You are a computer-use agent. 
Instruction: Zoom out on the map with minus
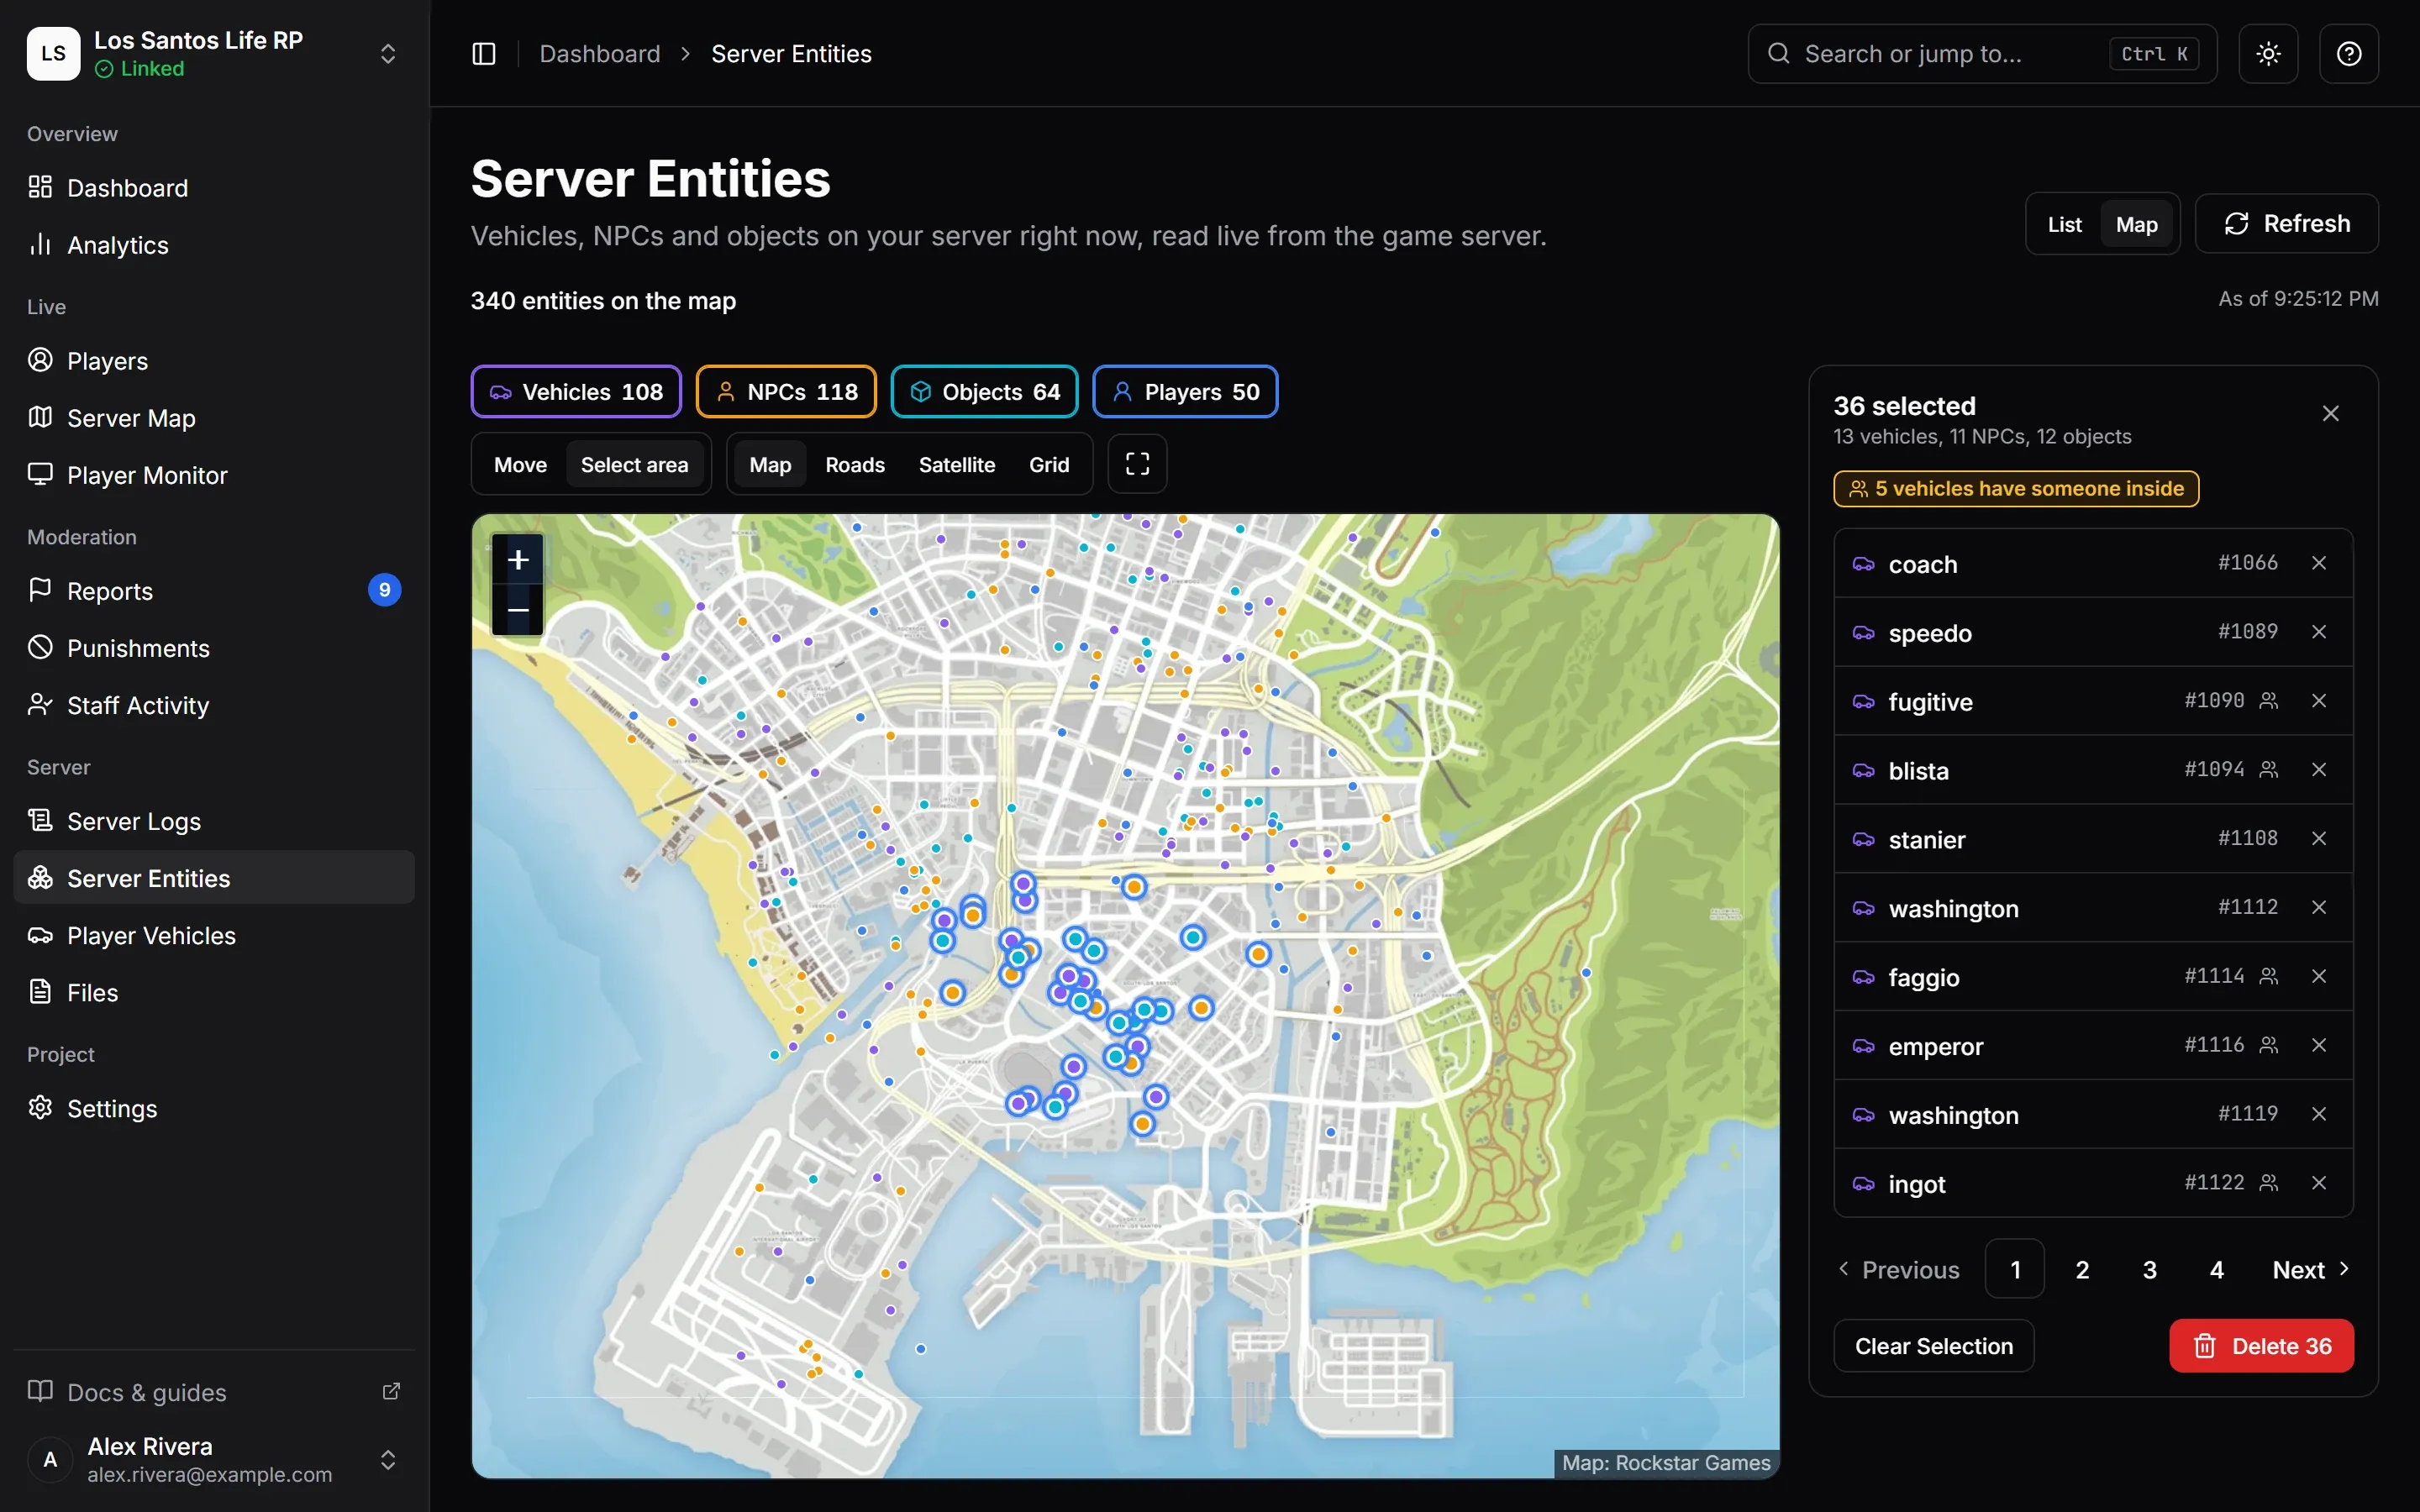[518, 610]
